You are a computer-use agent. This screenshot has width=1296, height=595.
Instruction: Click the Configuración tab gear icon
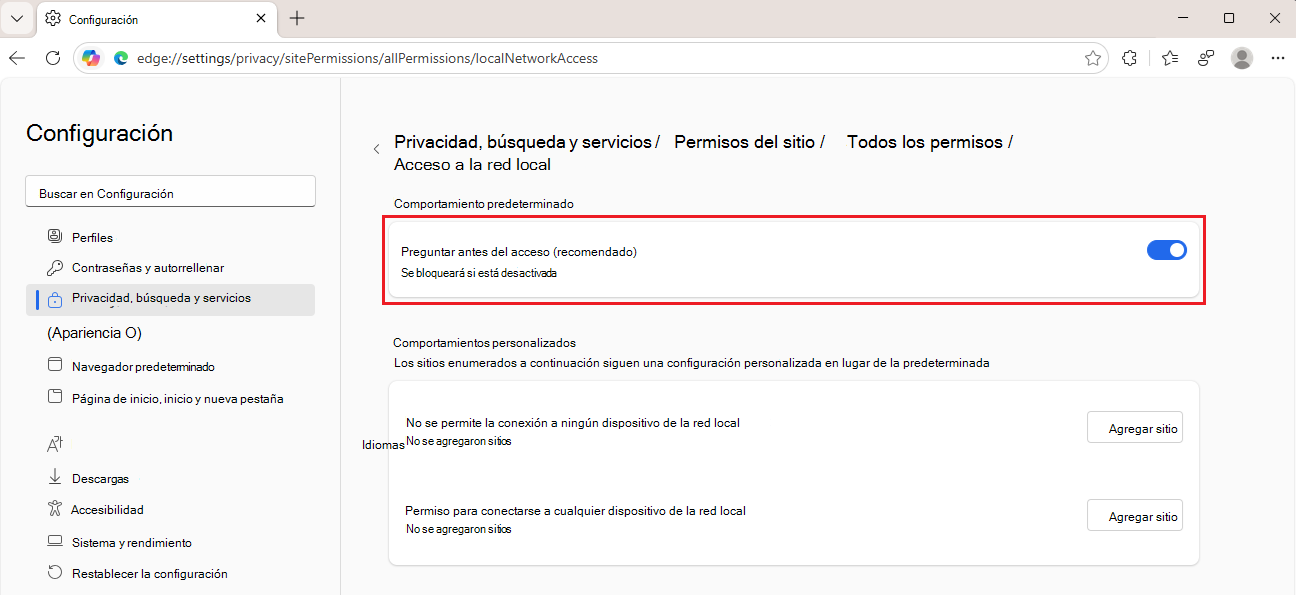pos(53,19)
